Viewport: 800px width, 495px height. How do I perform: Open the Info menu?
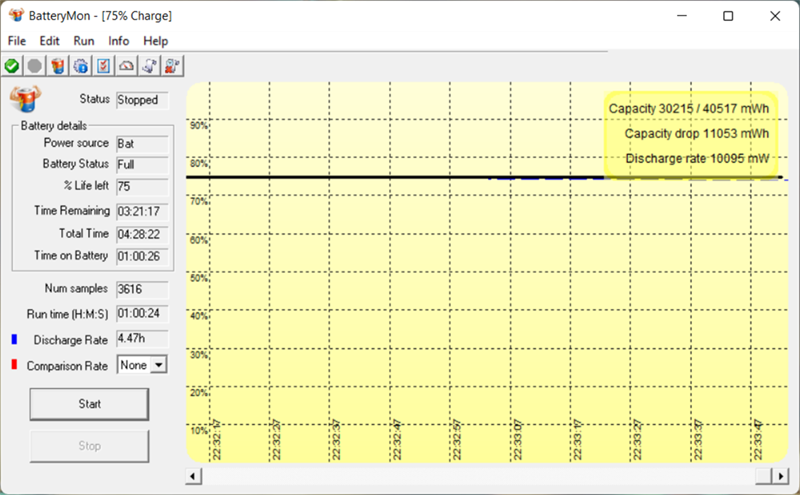tap(119, 41)
